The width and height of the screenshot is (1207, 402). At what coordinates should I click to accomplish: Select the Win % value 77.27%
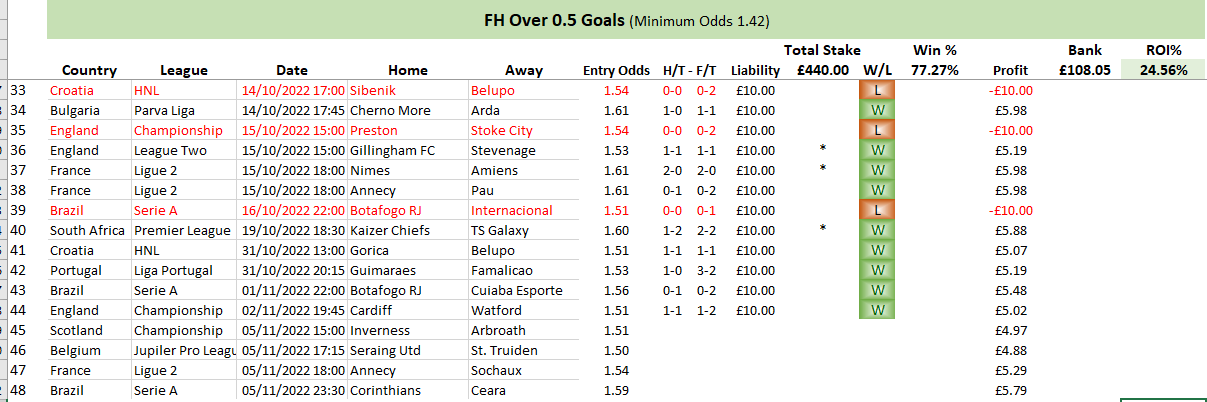[936, 70]
